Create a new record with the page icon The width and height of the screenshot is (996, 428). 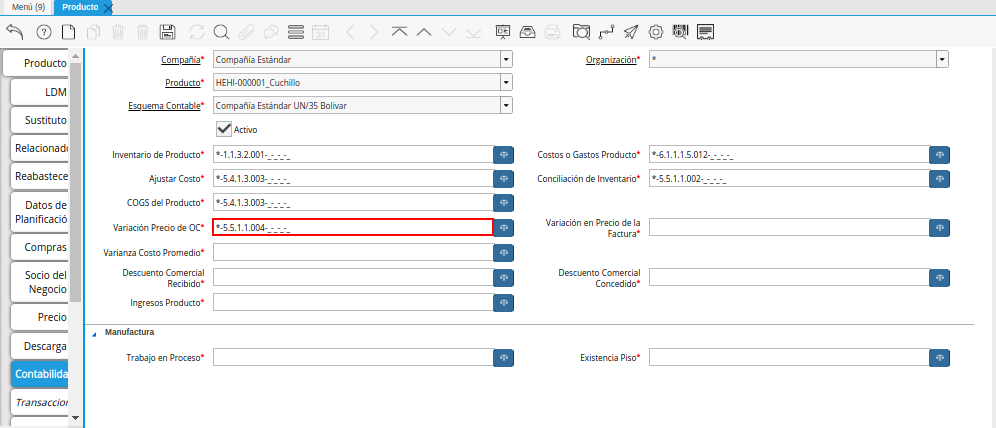68,32
